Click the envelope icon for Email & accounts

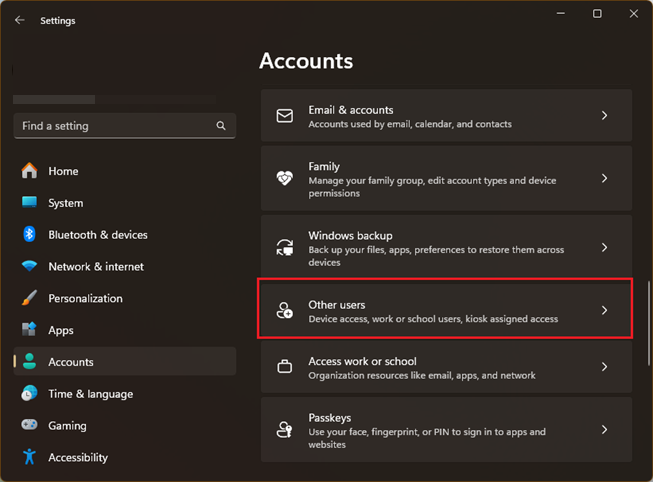285,116
